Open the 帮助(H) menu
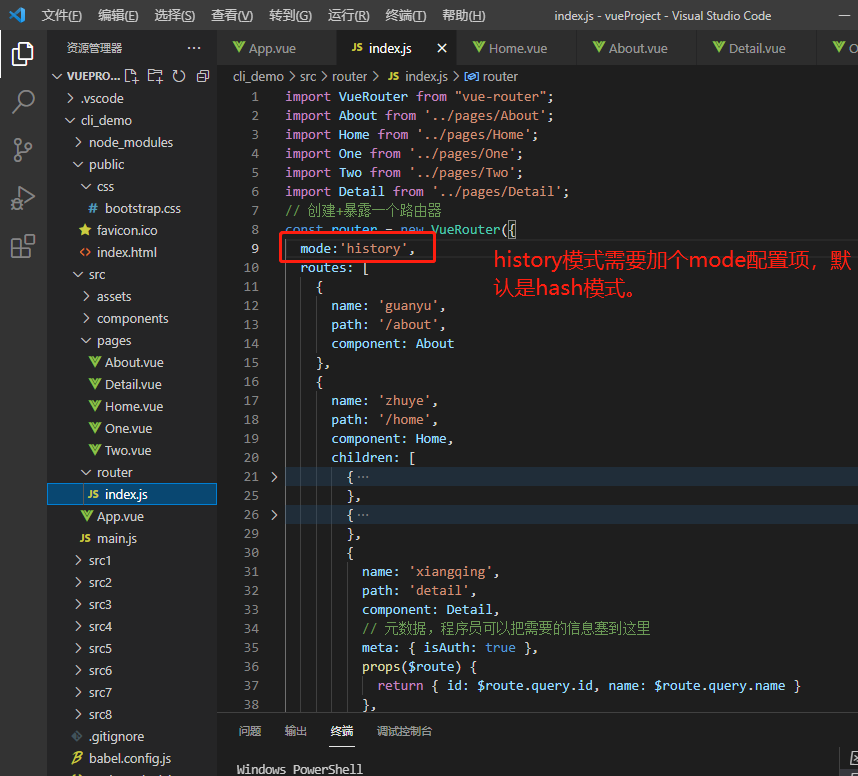This screenshot has width=858, height=776. (x=463, y=15)
